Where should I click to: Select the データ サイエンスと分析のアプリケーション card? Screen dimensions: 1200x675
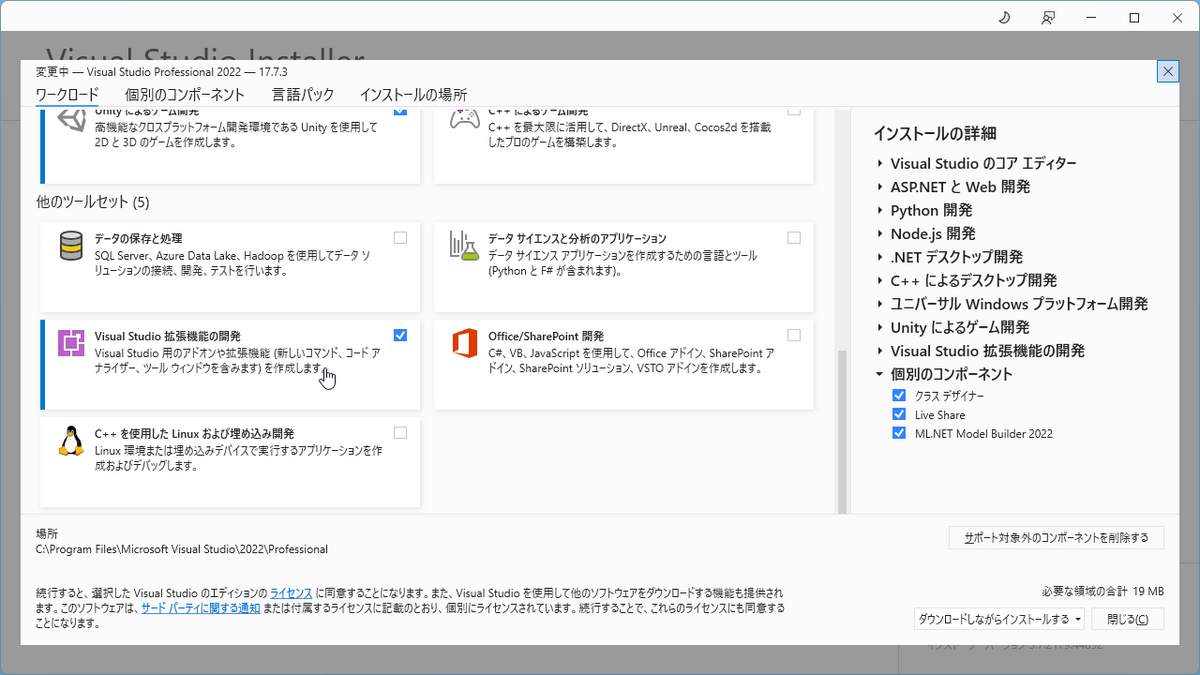click(623, 267)
